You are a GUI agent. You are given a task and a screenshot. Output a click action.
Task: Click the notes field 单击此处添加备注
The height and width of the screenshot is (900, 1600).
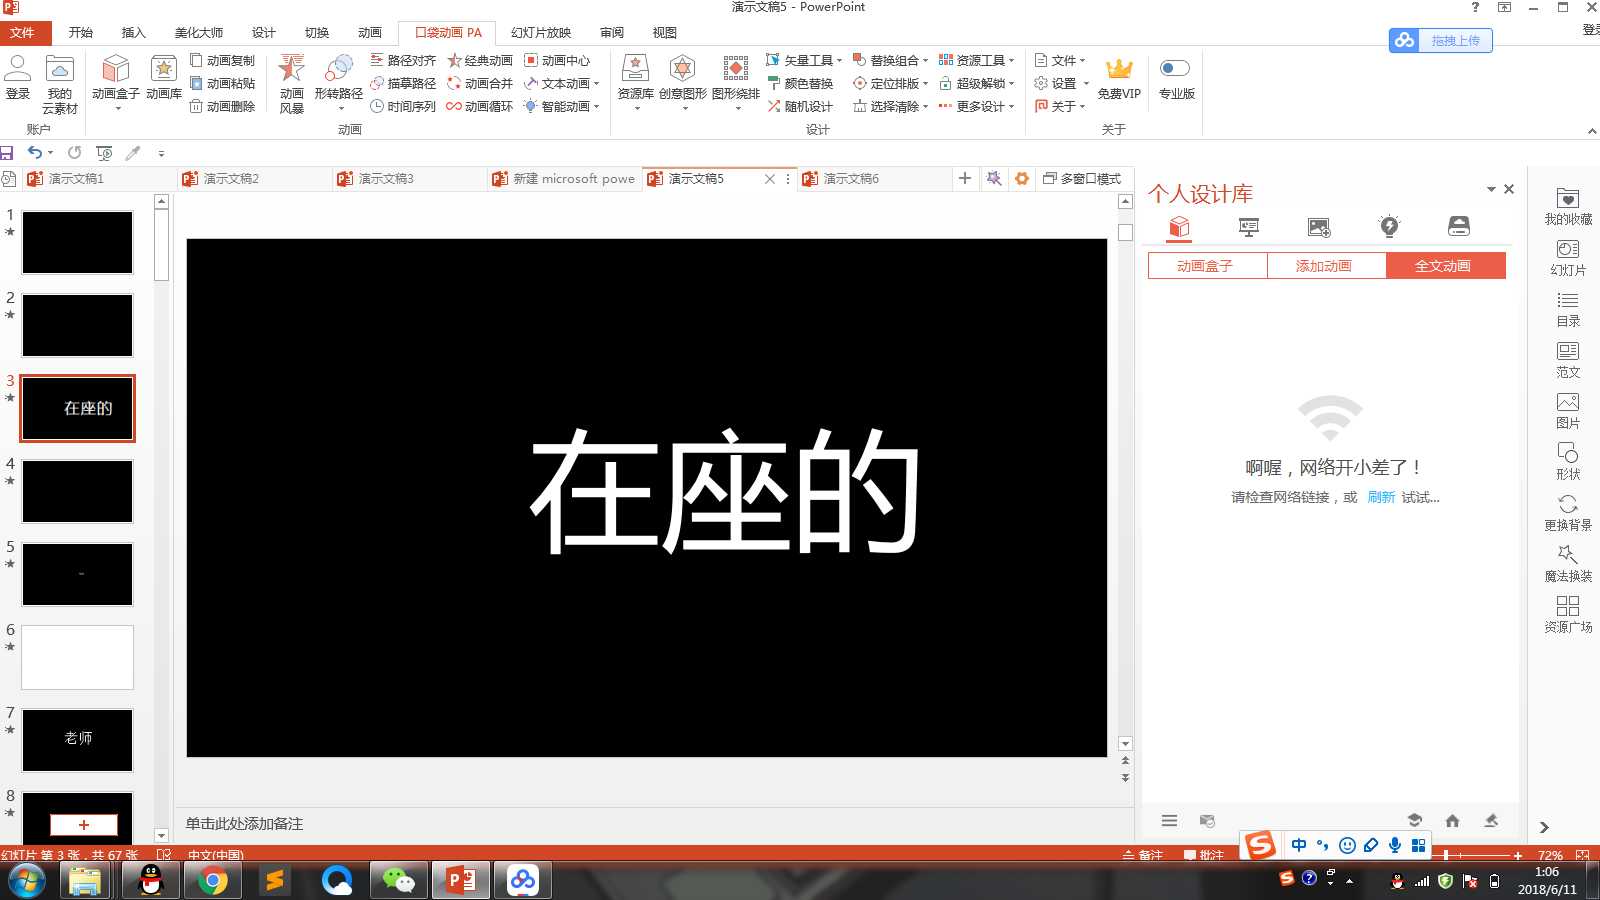point(244,824)
